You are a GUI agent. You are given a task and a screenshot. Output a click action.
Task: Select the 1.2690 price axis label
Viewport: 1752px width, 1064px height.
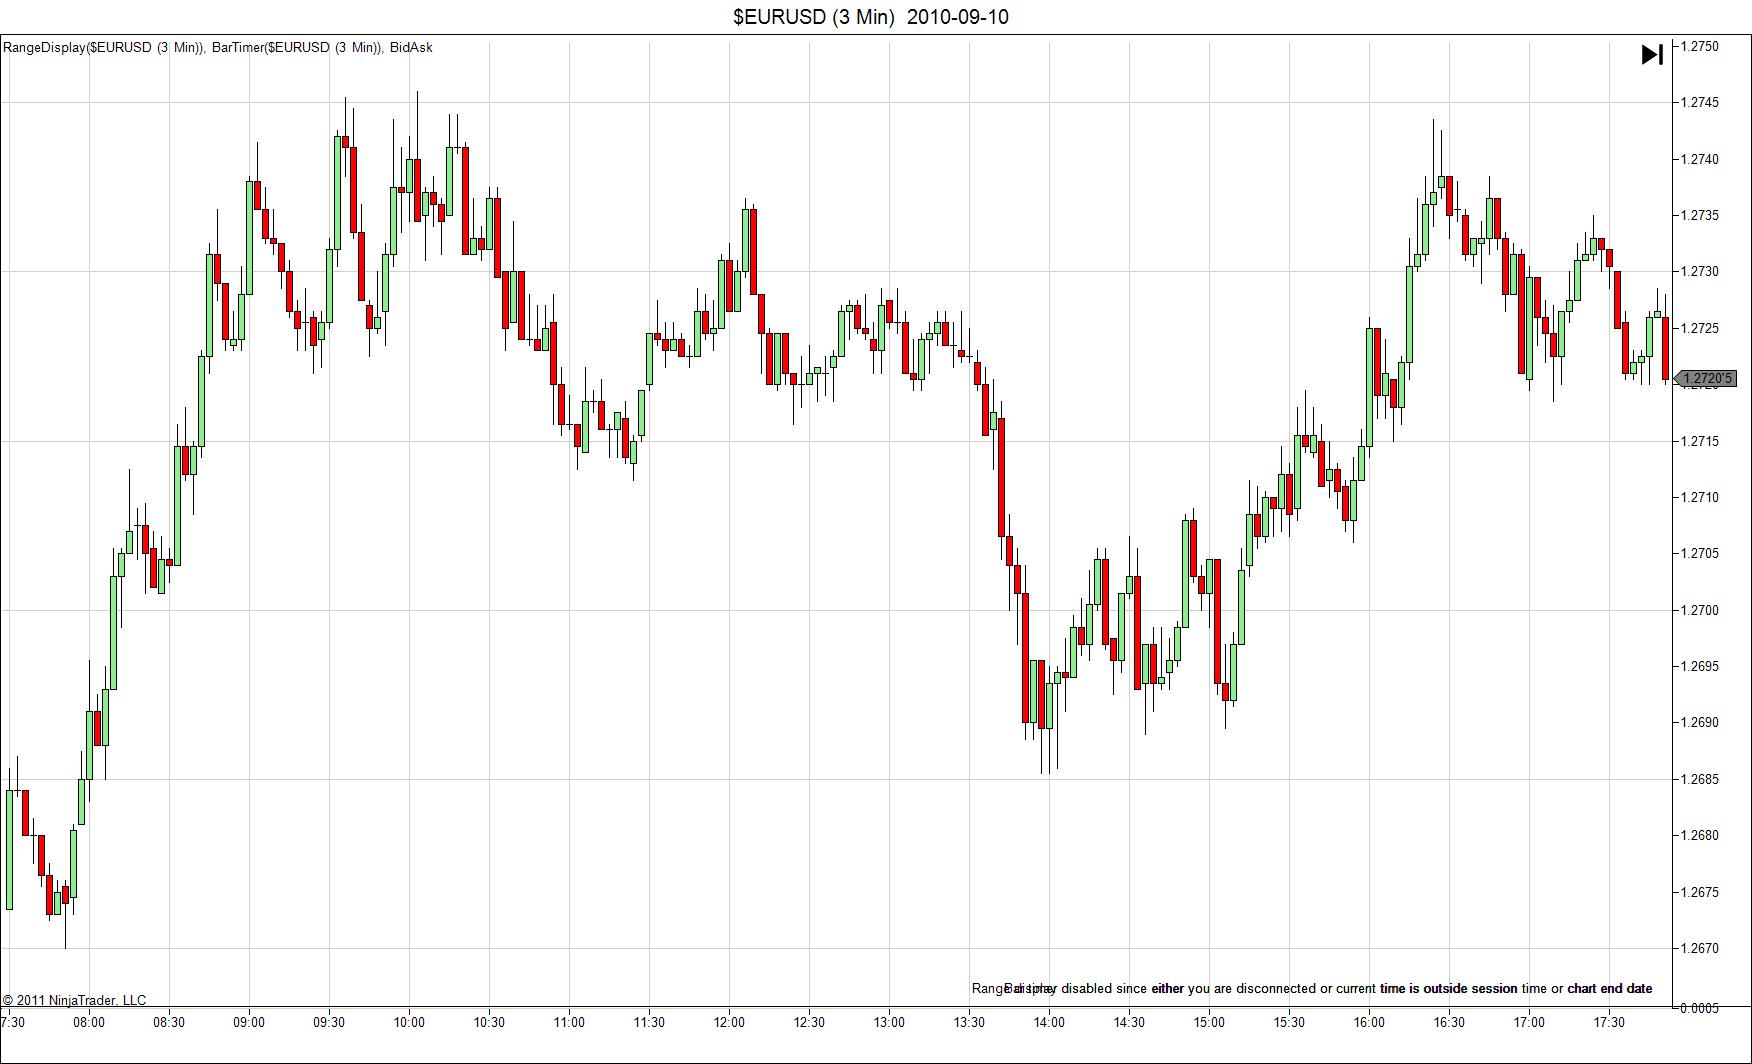click(1700, 722)
